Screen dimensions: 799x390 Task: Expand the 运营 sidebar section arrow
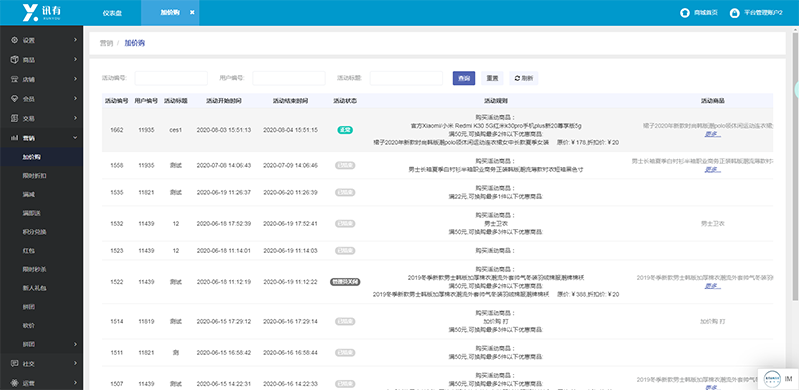coord(75,382)
